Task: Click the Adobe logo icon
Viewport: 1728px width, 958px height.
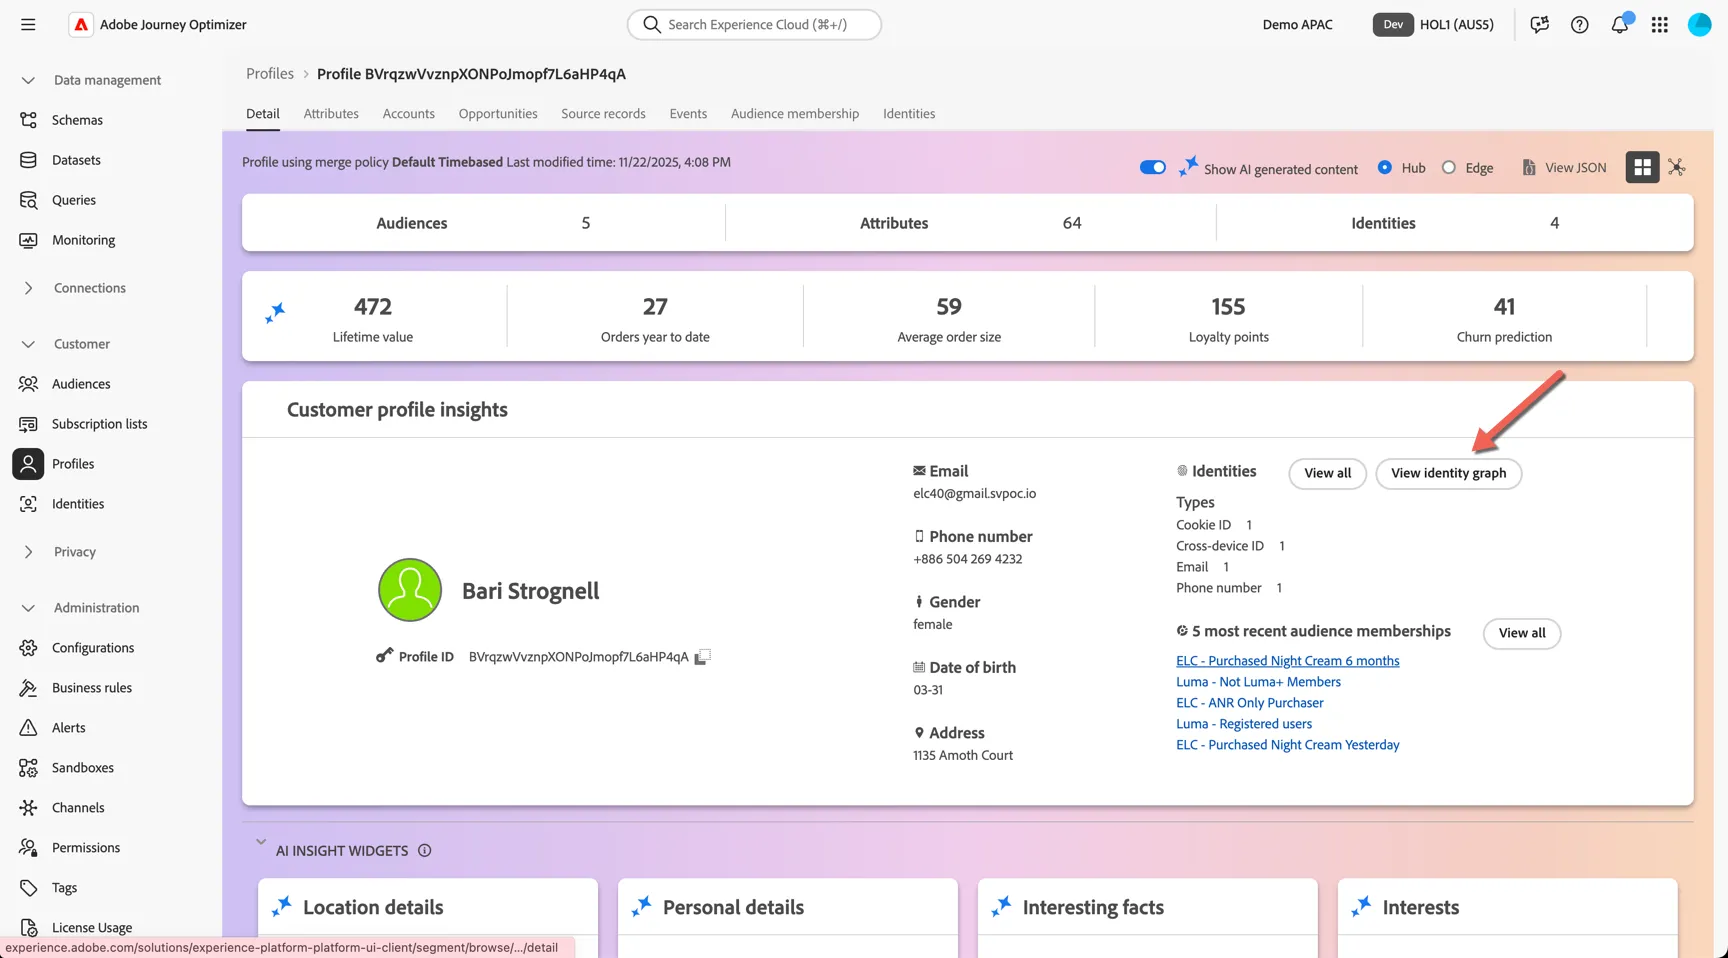Action: pos(81,25)
